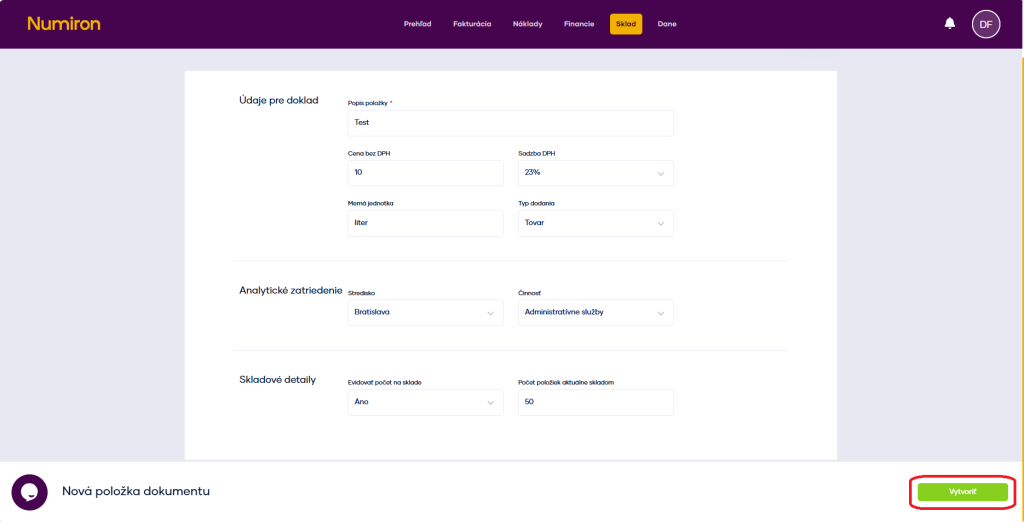The height and width of the screenshot is (522, 1024).
Task: Click the Počet položiek aktuálne skladom field
Action: pos(595,402)
